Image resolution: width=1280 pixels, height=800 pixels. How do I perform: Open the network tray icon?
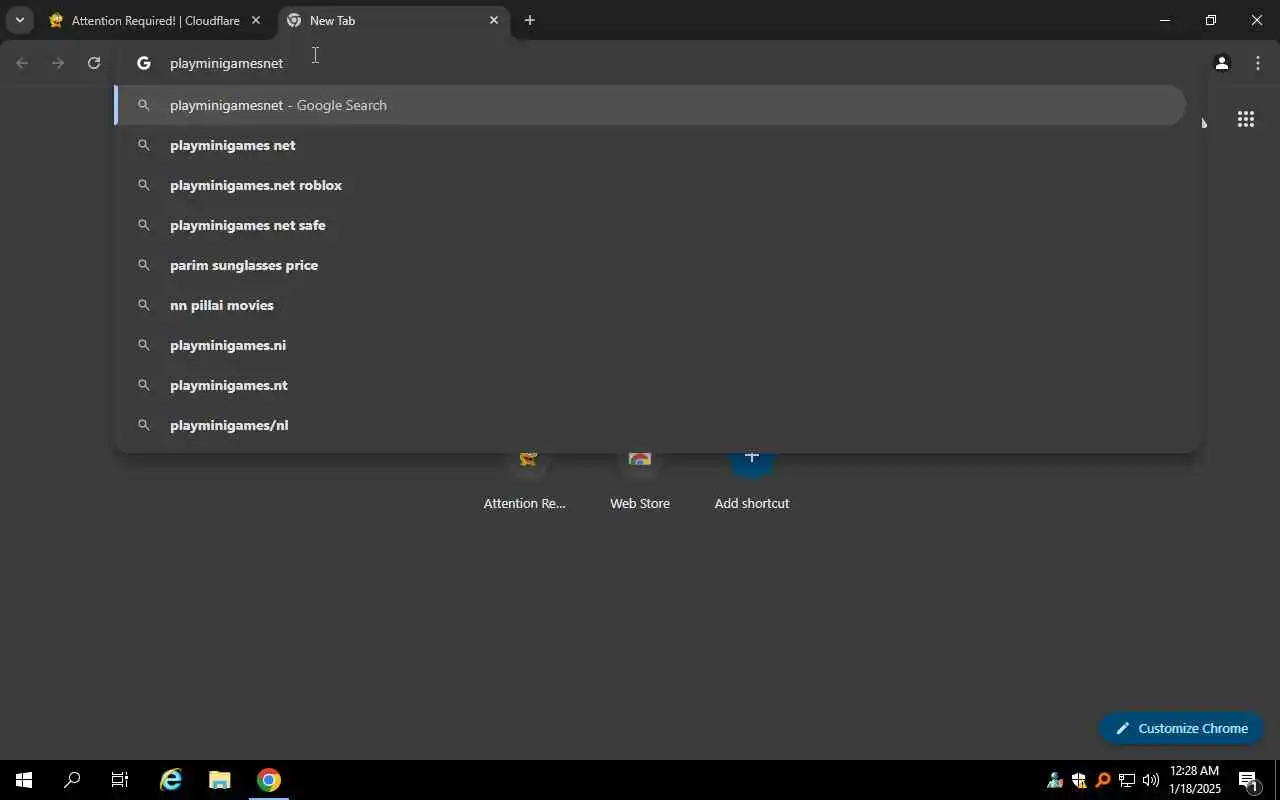(1126, 780)
